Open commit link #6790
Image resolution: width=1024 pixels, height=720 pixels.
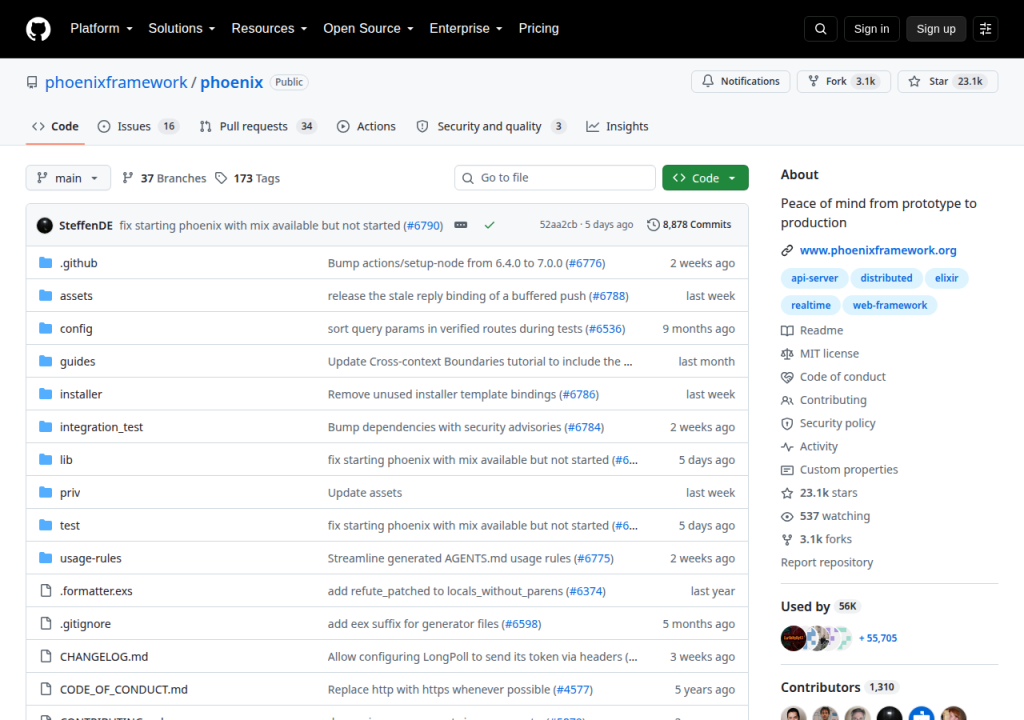tap(423, 225)
